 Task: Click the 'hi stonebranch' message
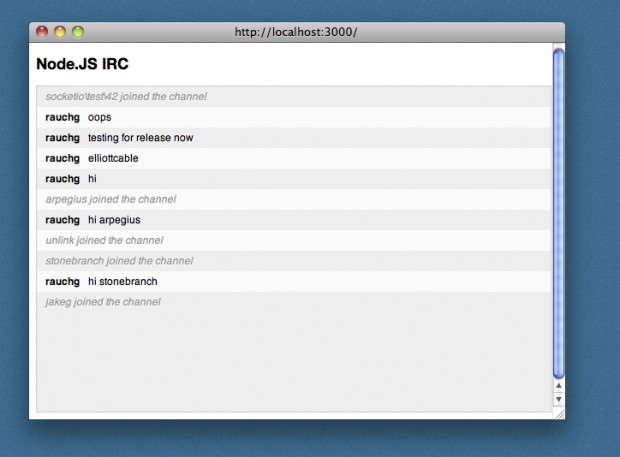pos(123,281)
